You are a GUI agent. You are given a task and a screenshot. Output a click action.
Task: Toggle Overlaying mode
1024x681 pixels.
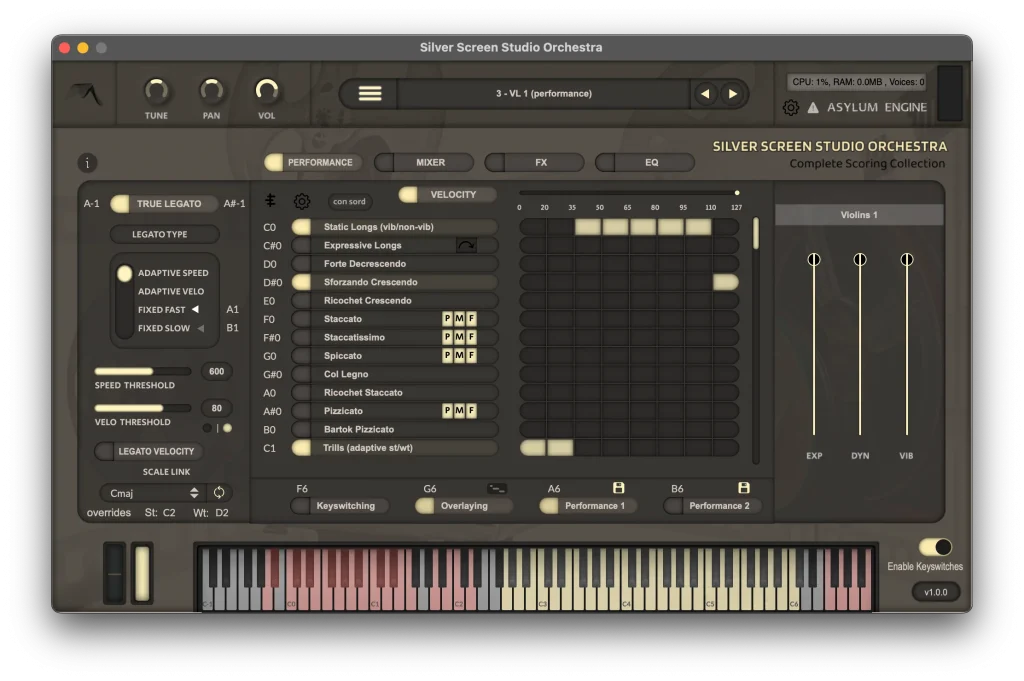[464, 506]
